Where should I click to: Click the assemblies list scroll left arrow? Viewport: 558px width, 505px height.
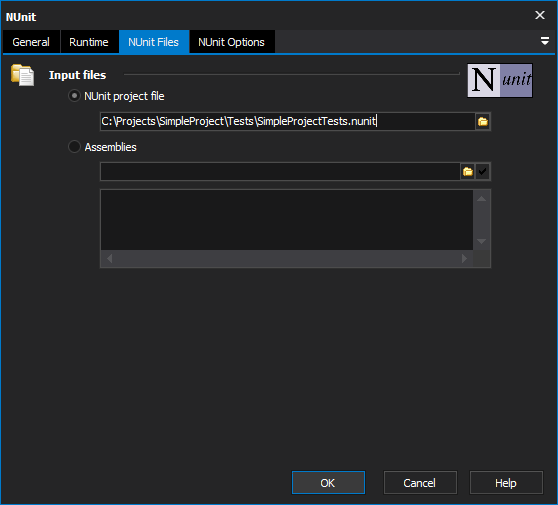tap(110, 259)
